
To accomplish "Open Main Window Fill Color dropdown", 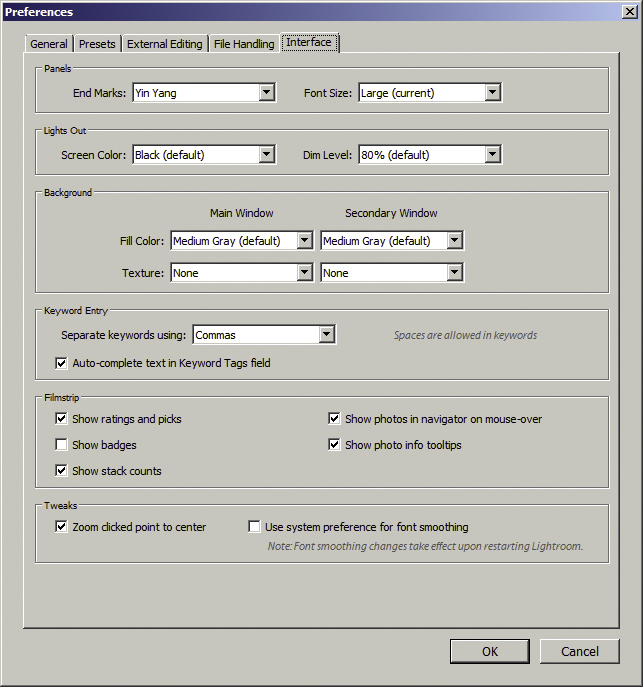I will [x=242, y=241].
